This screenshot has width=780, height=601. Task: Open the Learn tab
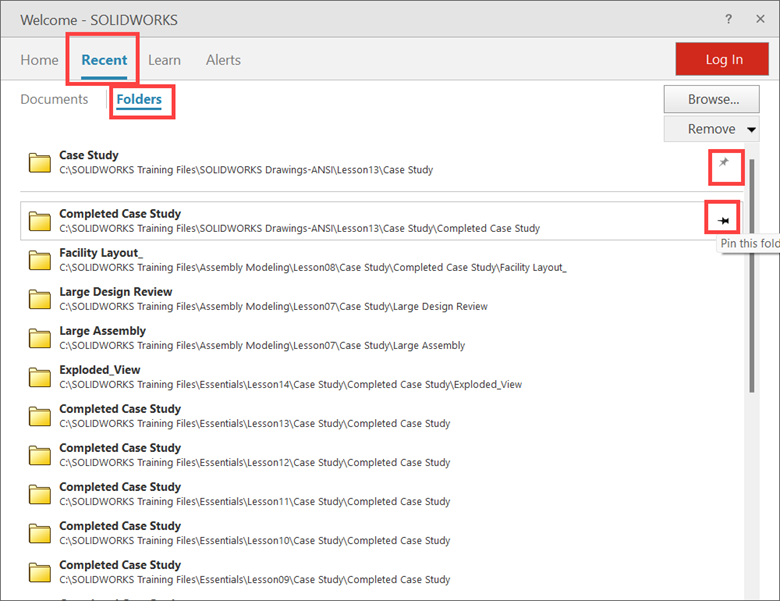coord(164,60)
